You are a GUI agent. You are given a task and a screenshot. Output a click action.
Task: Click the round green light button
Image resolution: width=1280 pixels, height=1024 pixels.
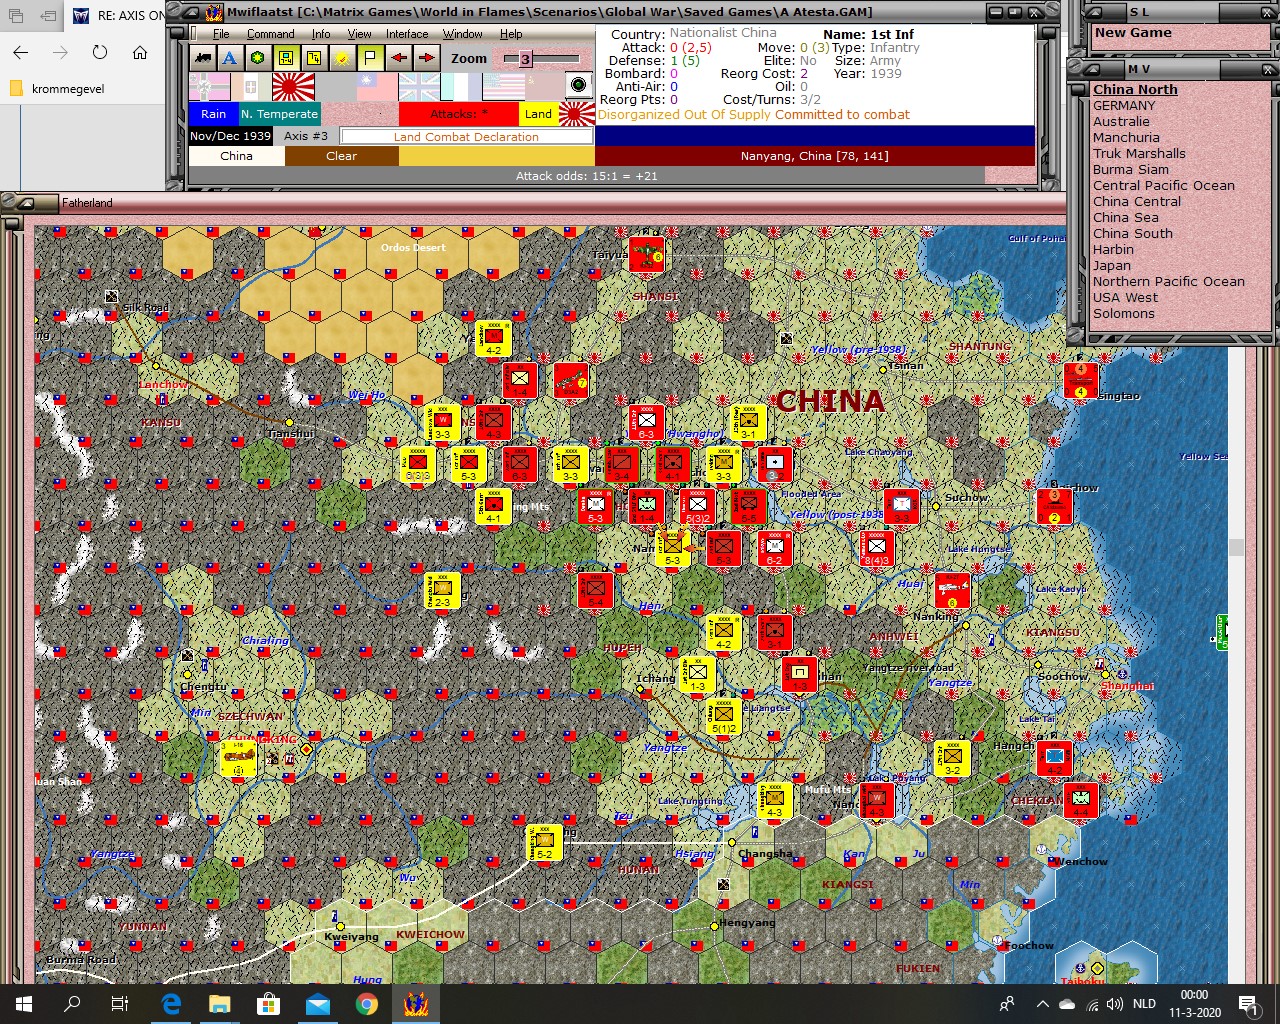[578, 85]
